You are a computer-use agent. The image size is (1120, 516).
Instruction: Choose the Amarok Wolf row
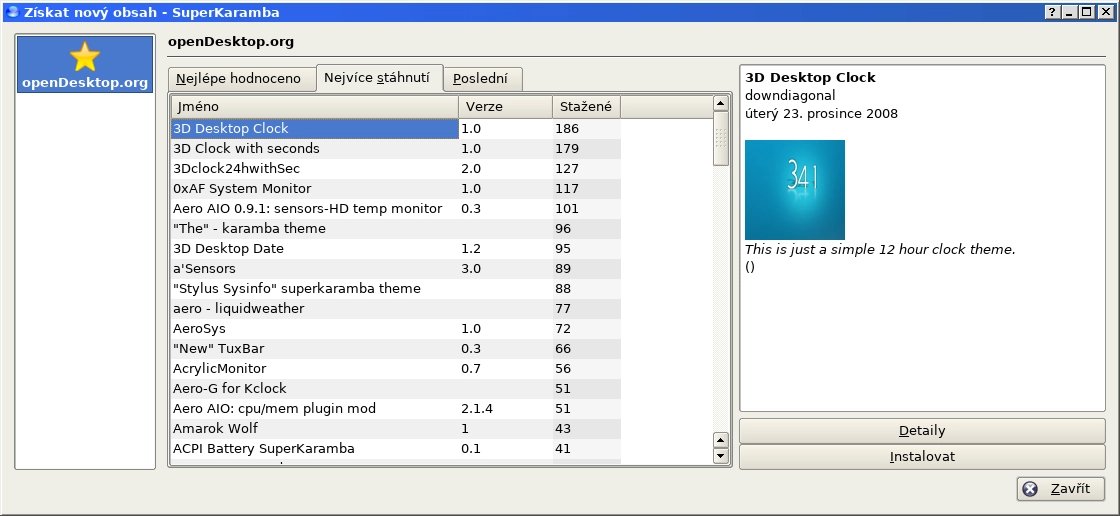coord(396,429)
